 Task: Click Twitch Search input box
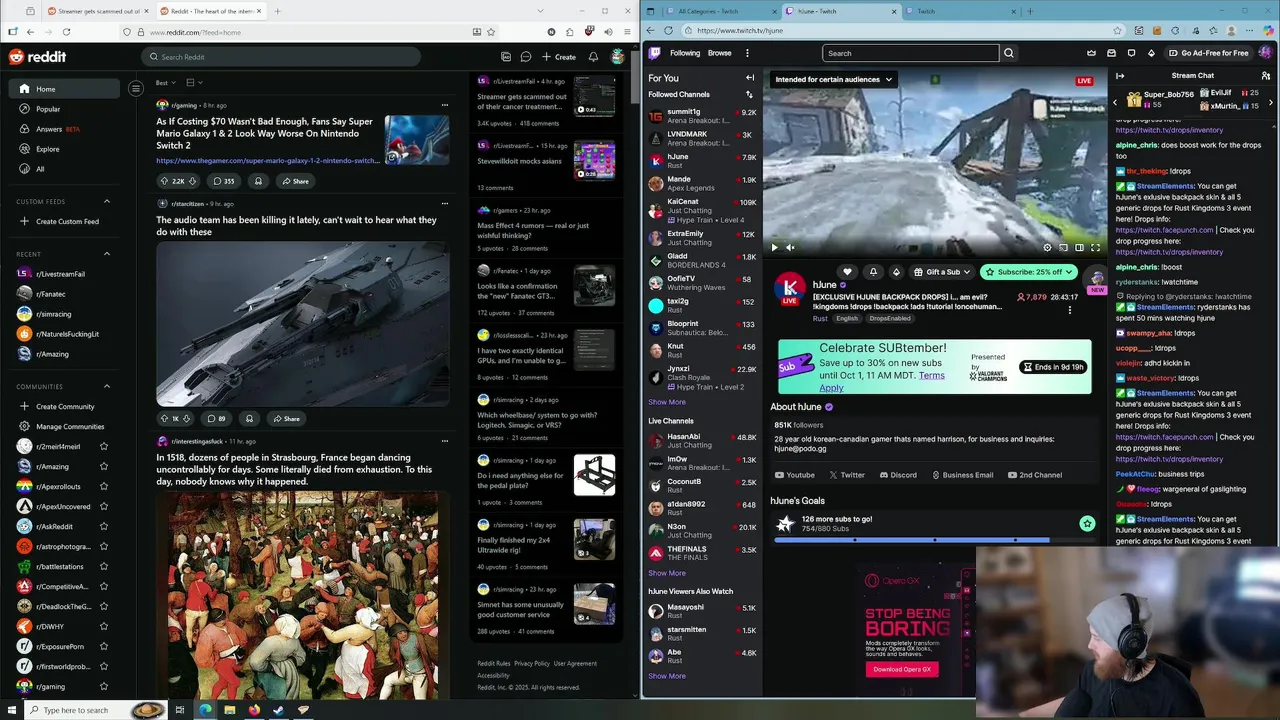(910, 53)
